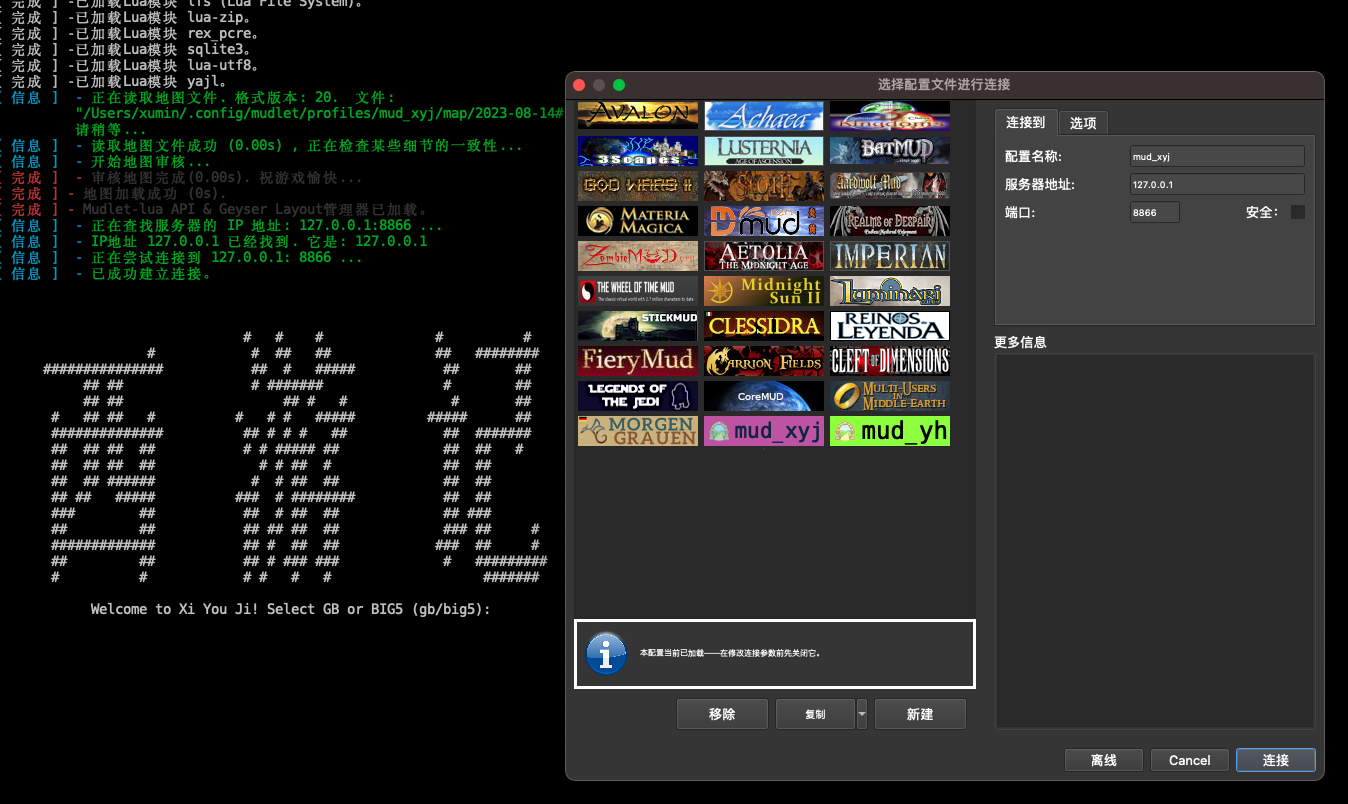
Task: Pick Multi-Users in Middle-Earth profile
Action: pos(890,396)
